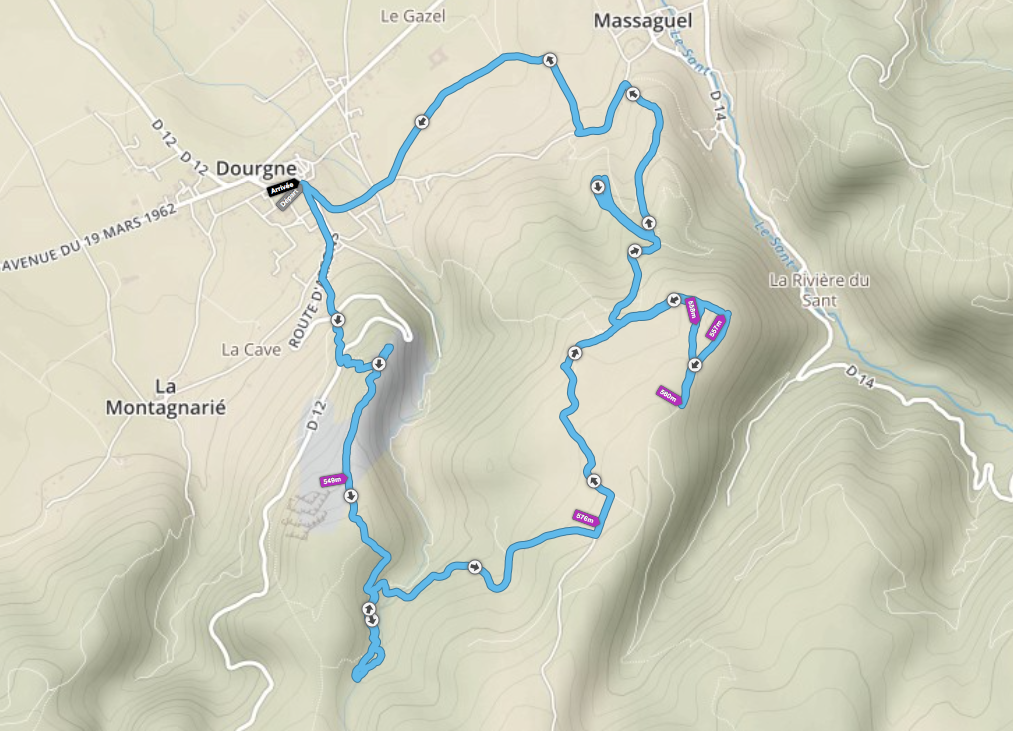The image size is (1013, 731).
Task: Click the route arrow nearest the La Cave label
Action: tap(337, 320)
